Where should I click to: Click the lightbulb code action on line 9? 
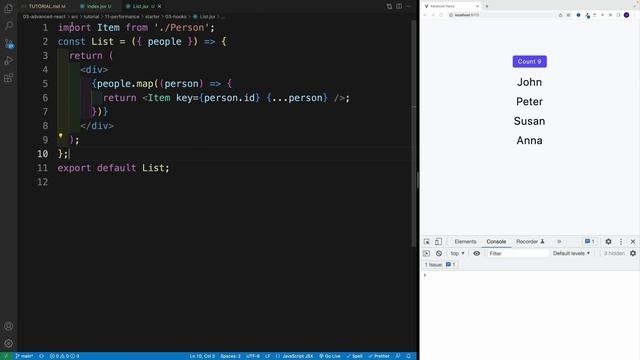(x=60, y=136)
